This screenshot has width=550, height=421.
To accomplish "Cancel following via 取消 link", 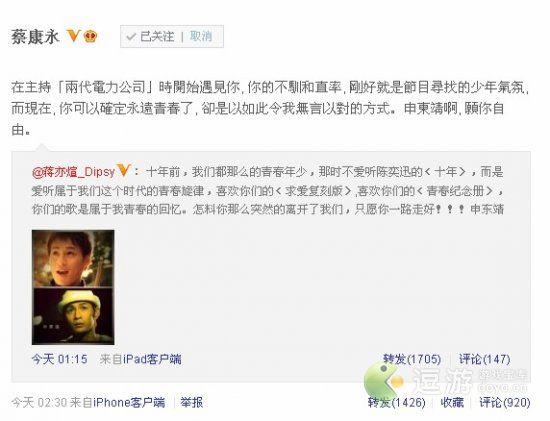I will (x=201, y=36).
